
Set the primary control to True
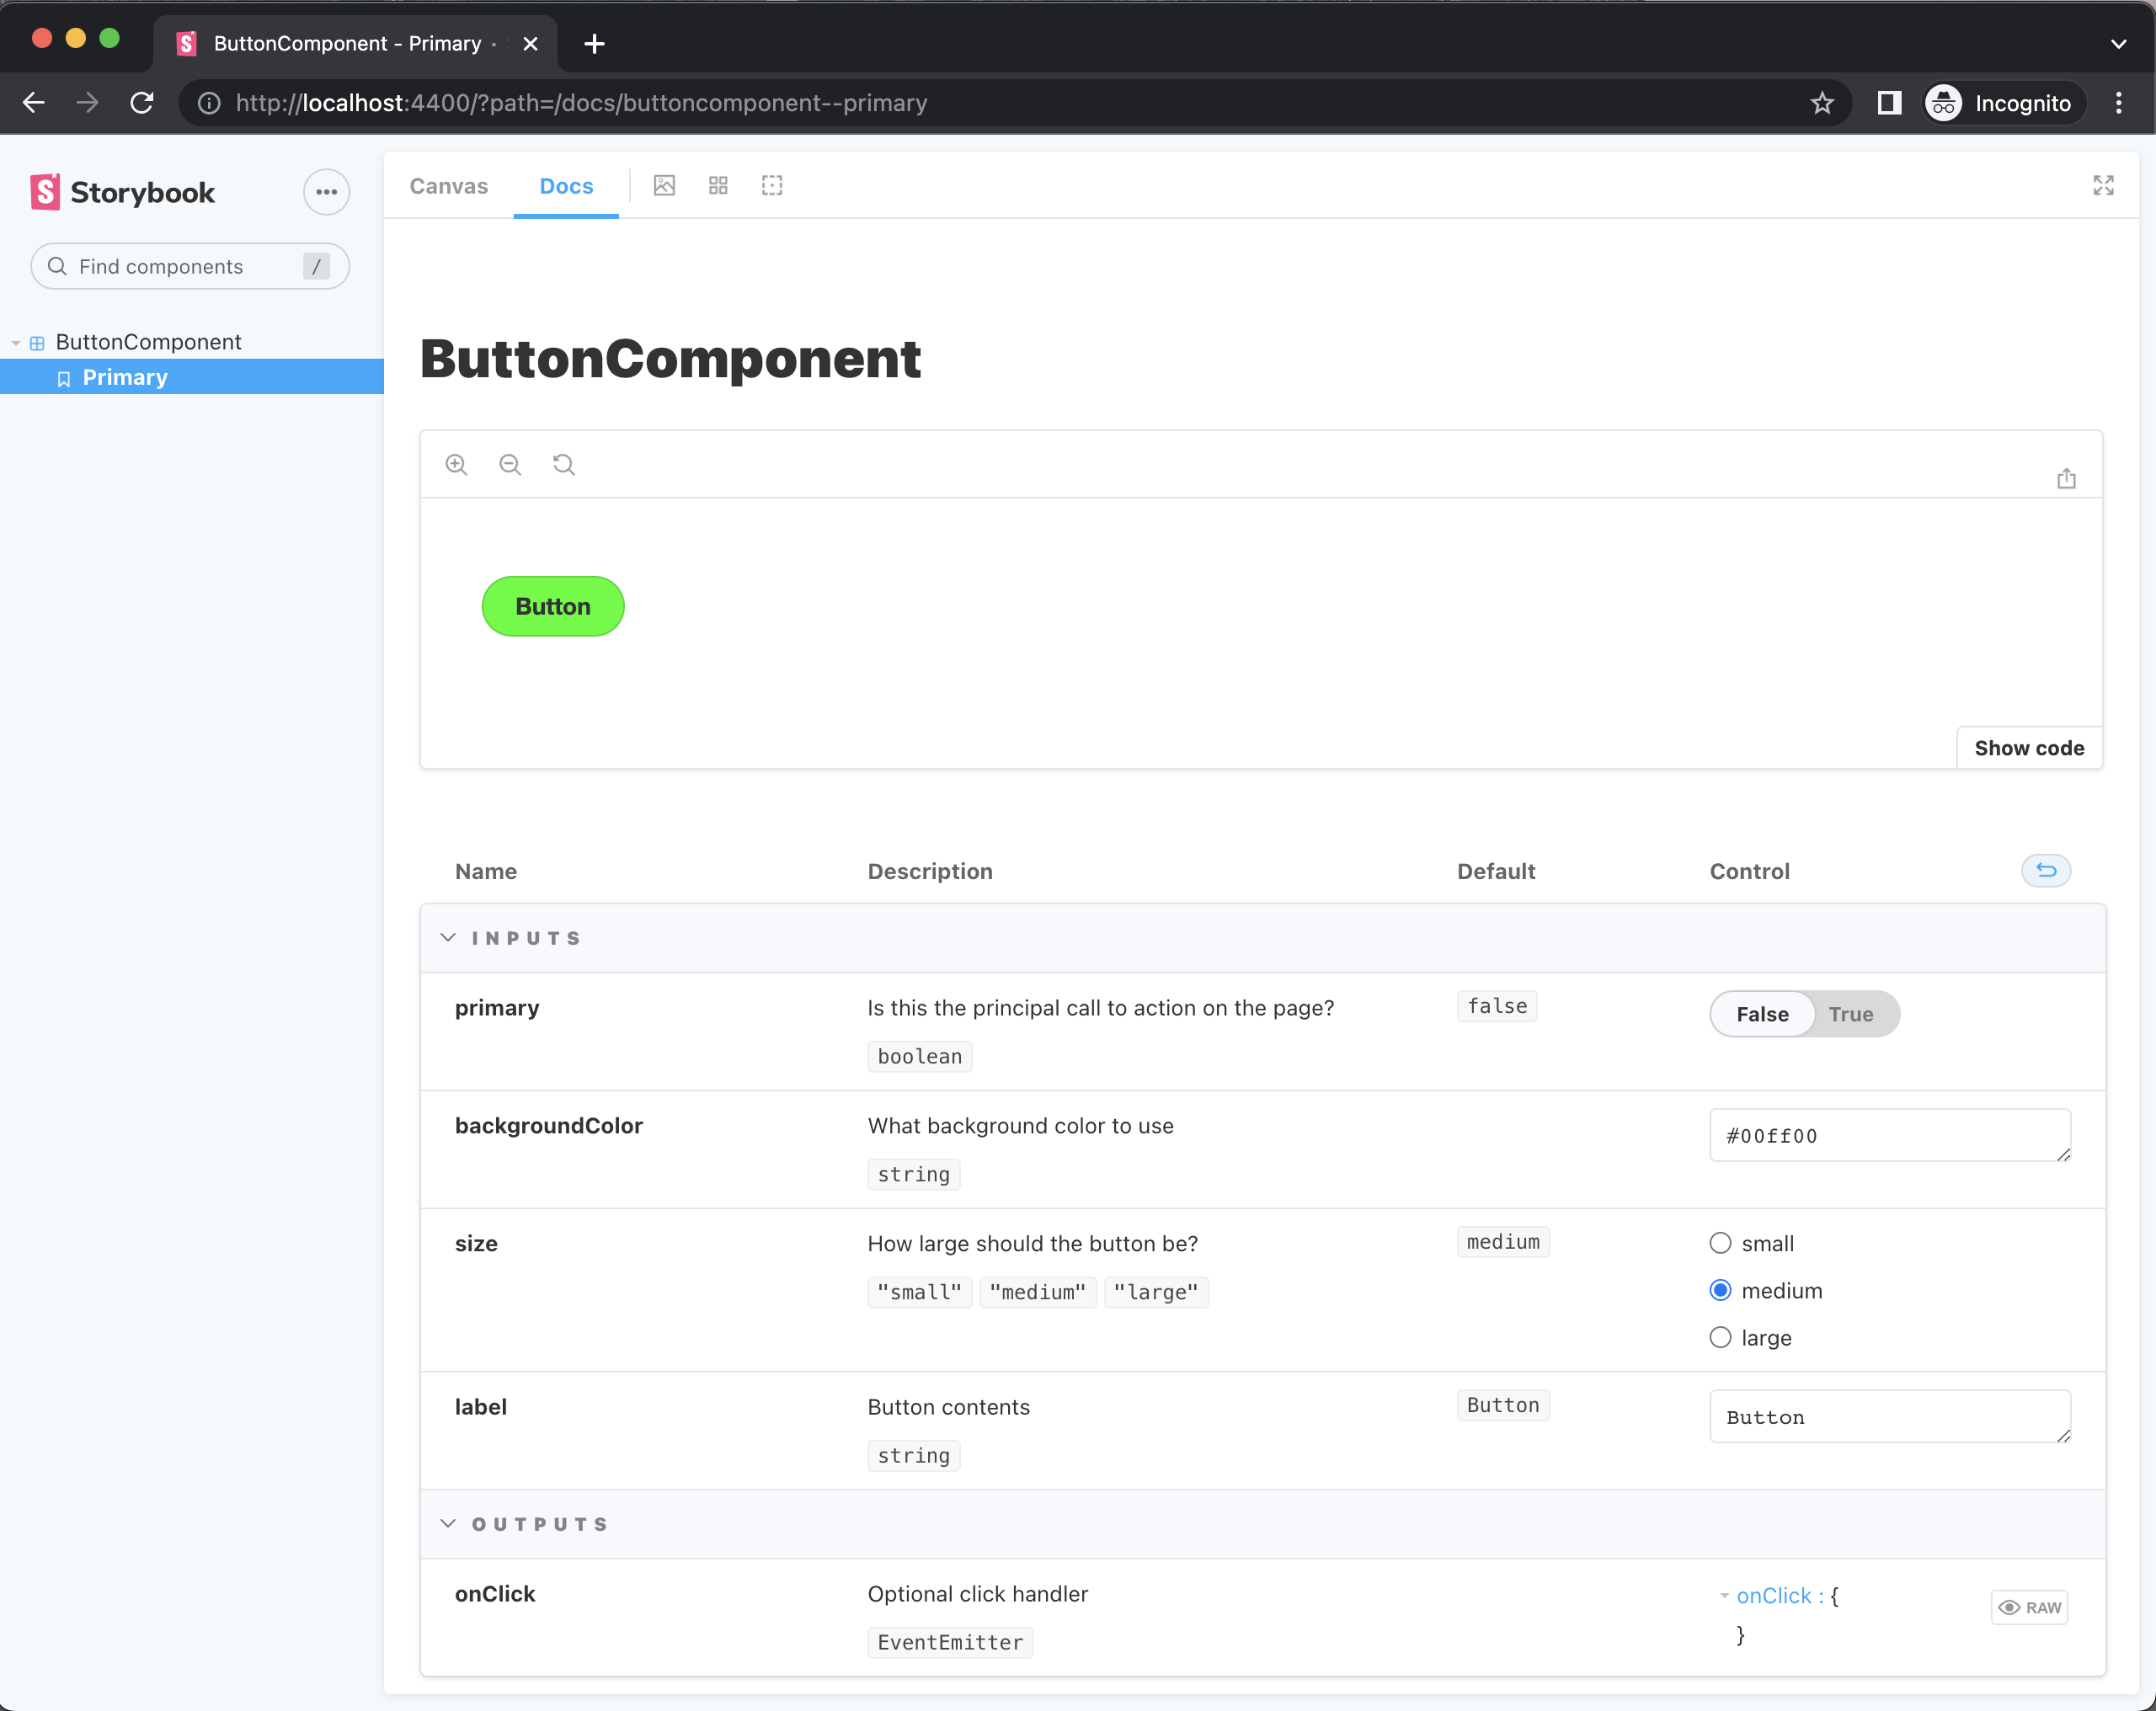point(1851,1013)
